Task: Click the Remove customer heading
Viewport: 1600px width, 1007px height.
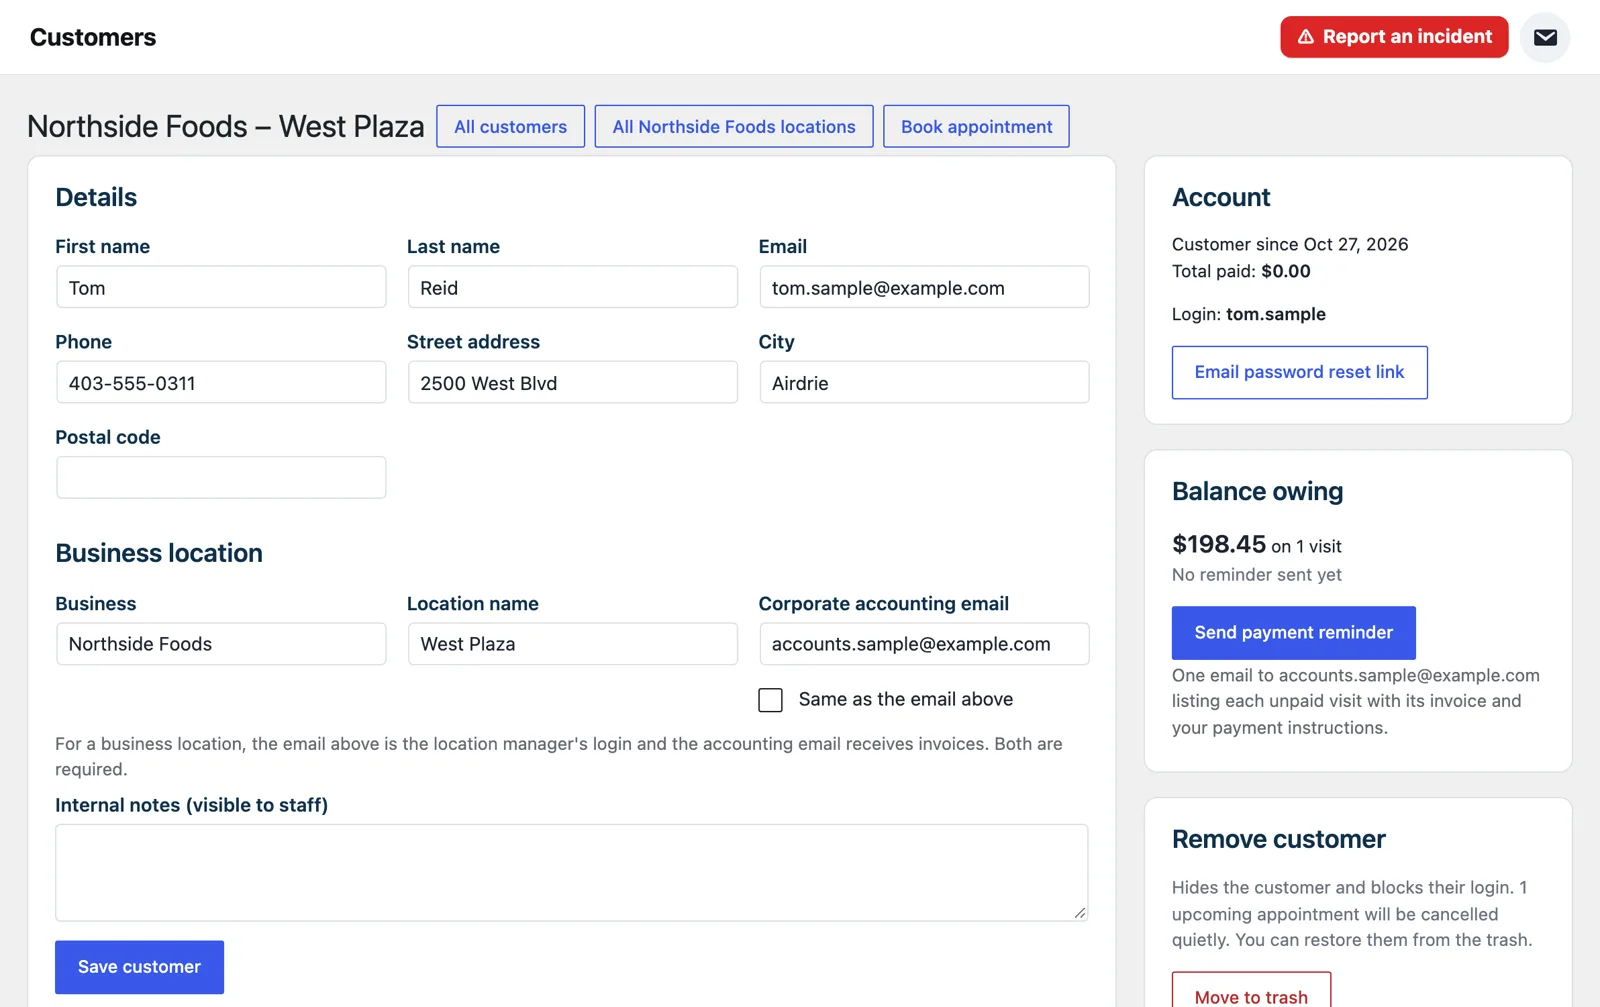Action: (x=1278, y=839)
